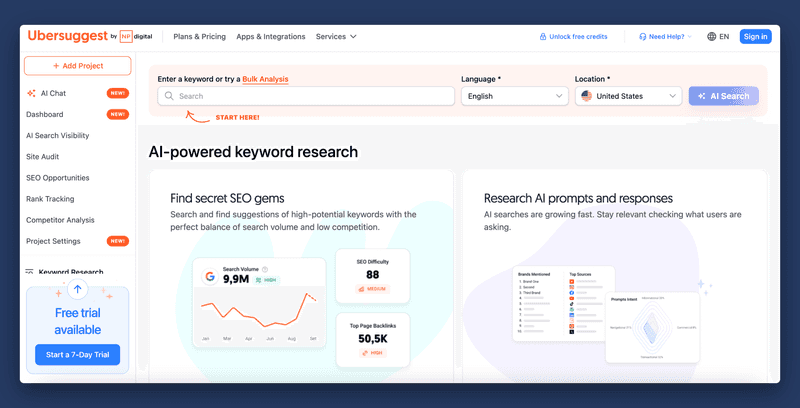The image size is (800, 408).
Task: Click the Free trial available text
Action: coord(78,321)
